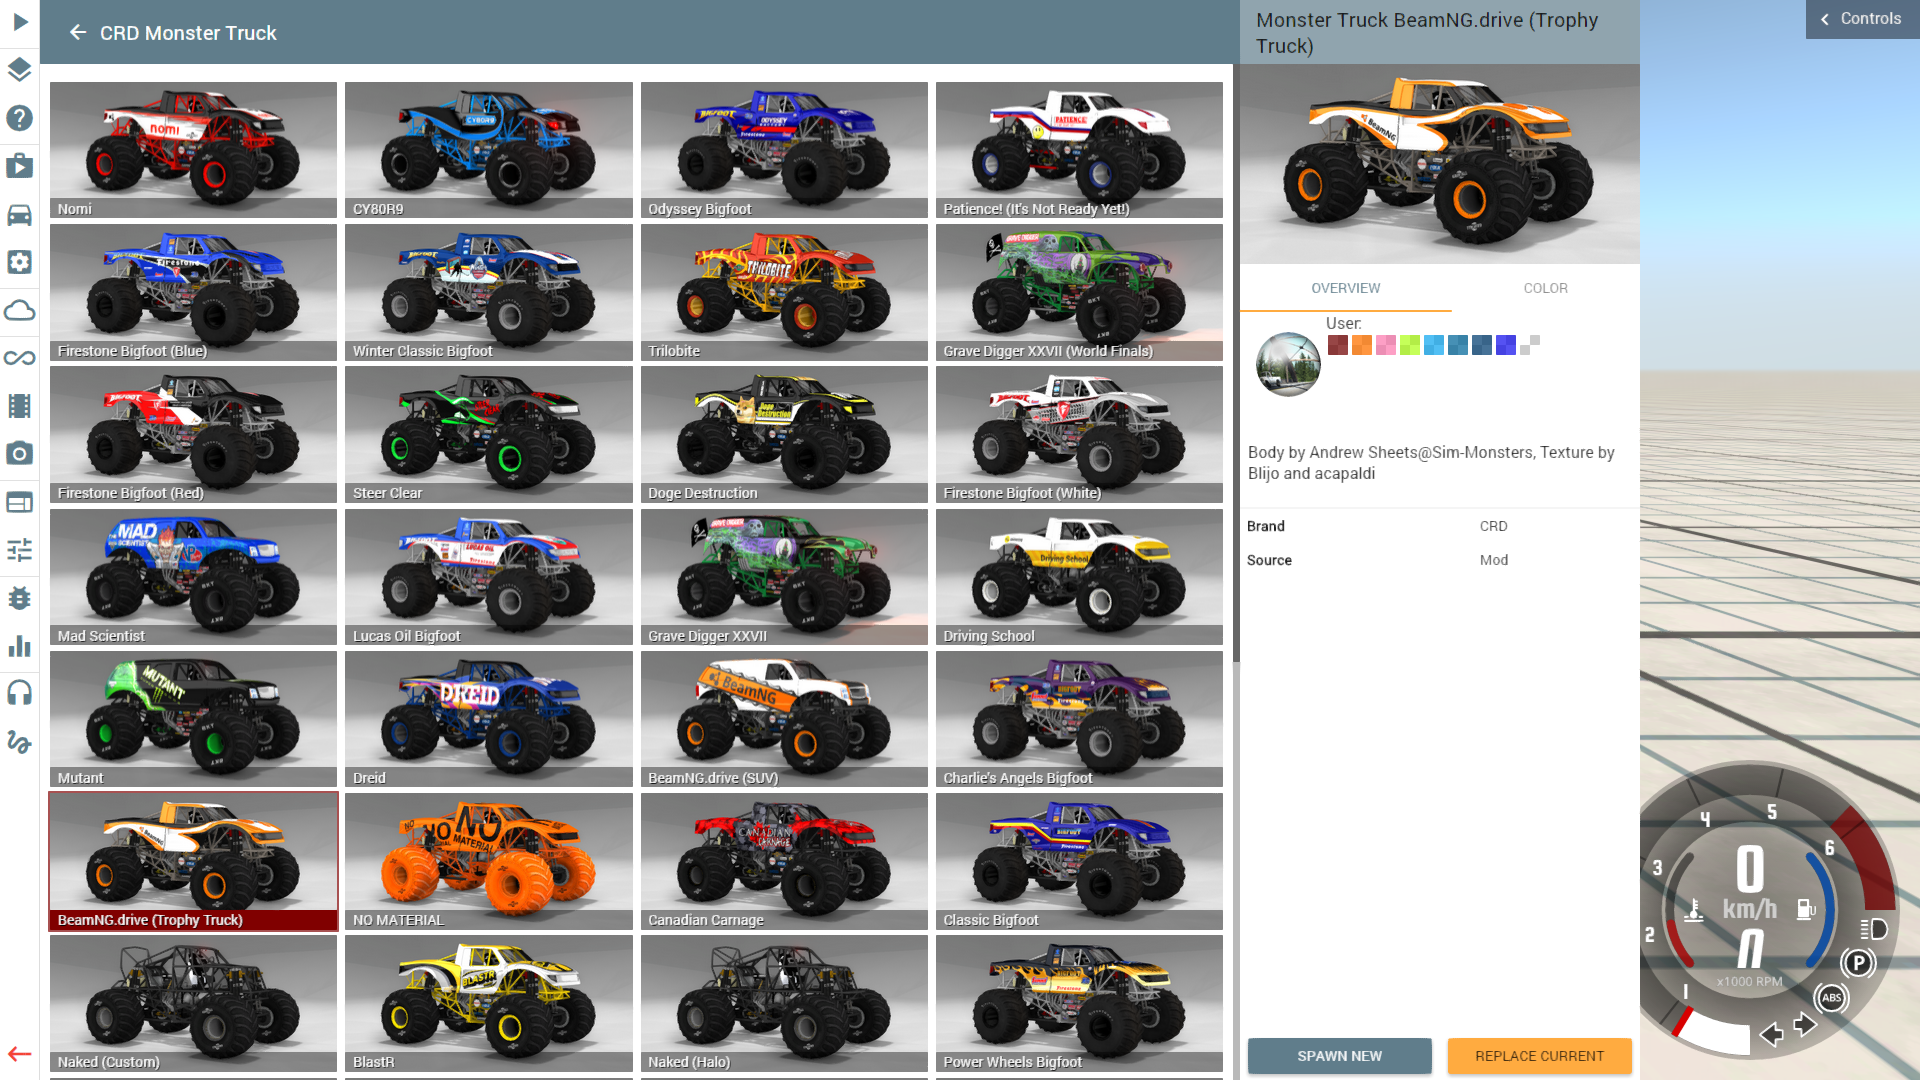1920x1080 pixels.
Task: Pick the light blue user color swatch
Action: tap(1433, 345)
